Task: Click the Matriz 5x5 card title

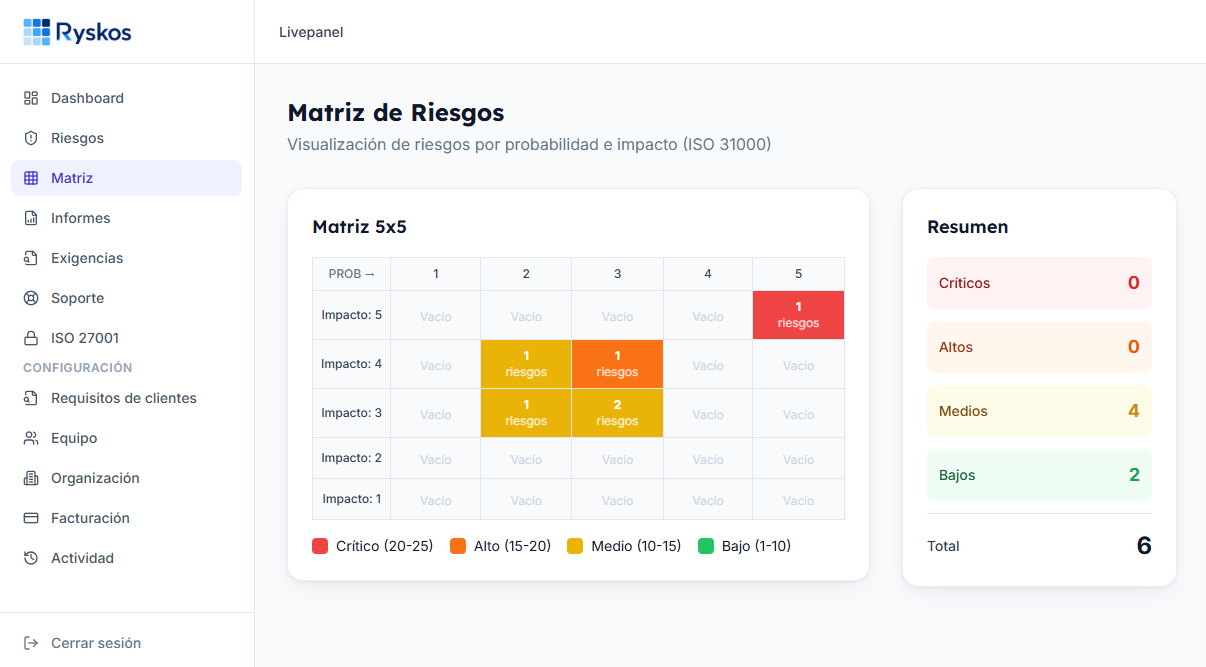Action: [360, 227]
